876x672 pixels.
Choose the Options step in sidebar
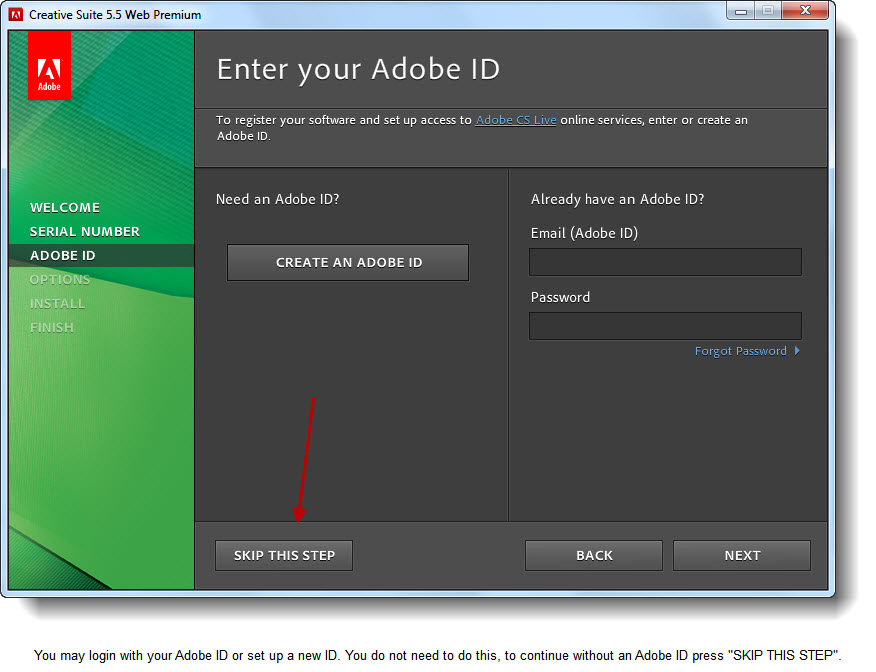[x=60, y=279]
